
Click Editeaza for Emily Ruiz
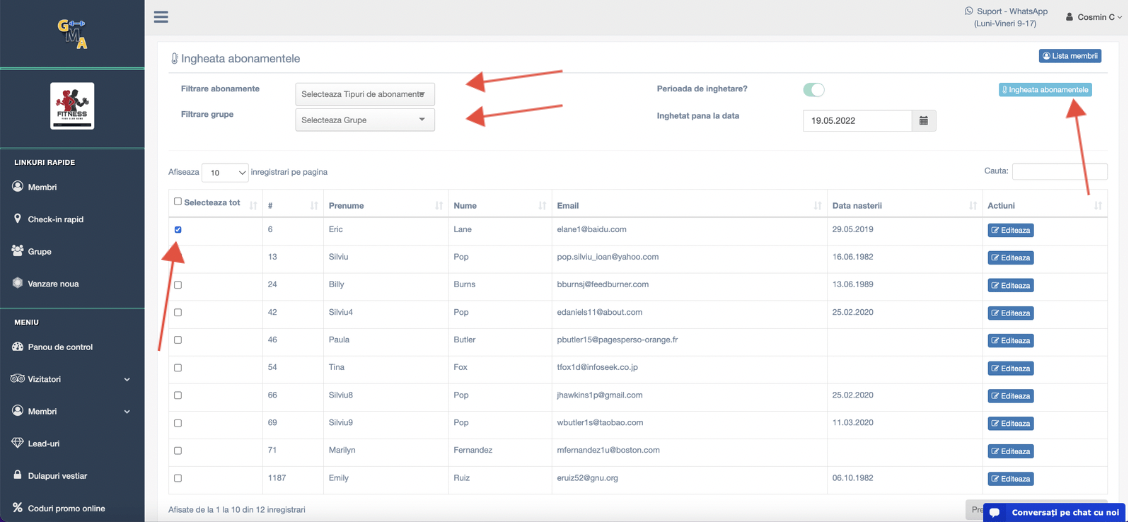click(x=1010, y=479)
